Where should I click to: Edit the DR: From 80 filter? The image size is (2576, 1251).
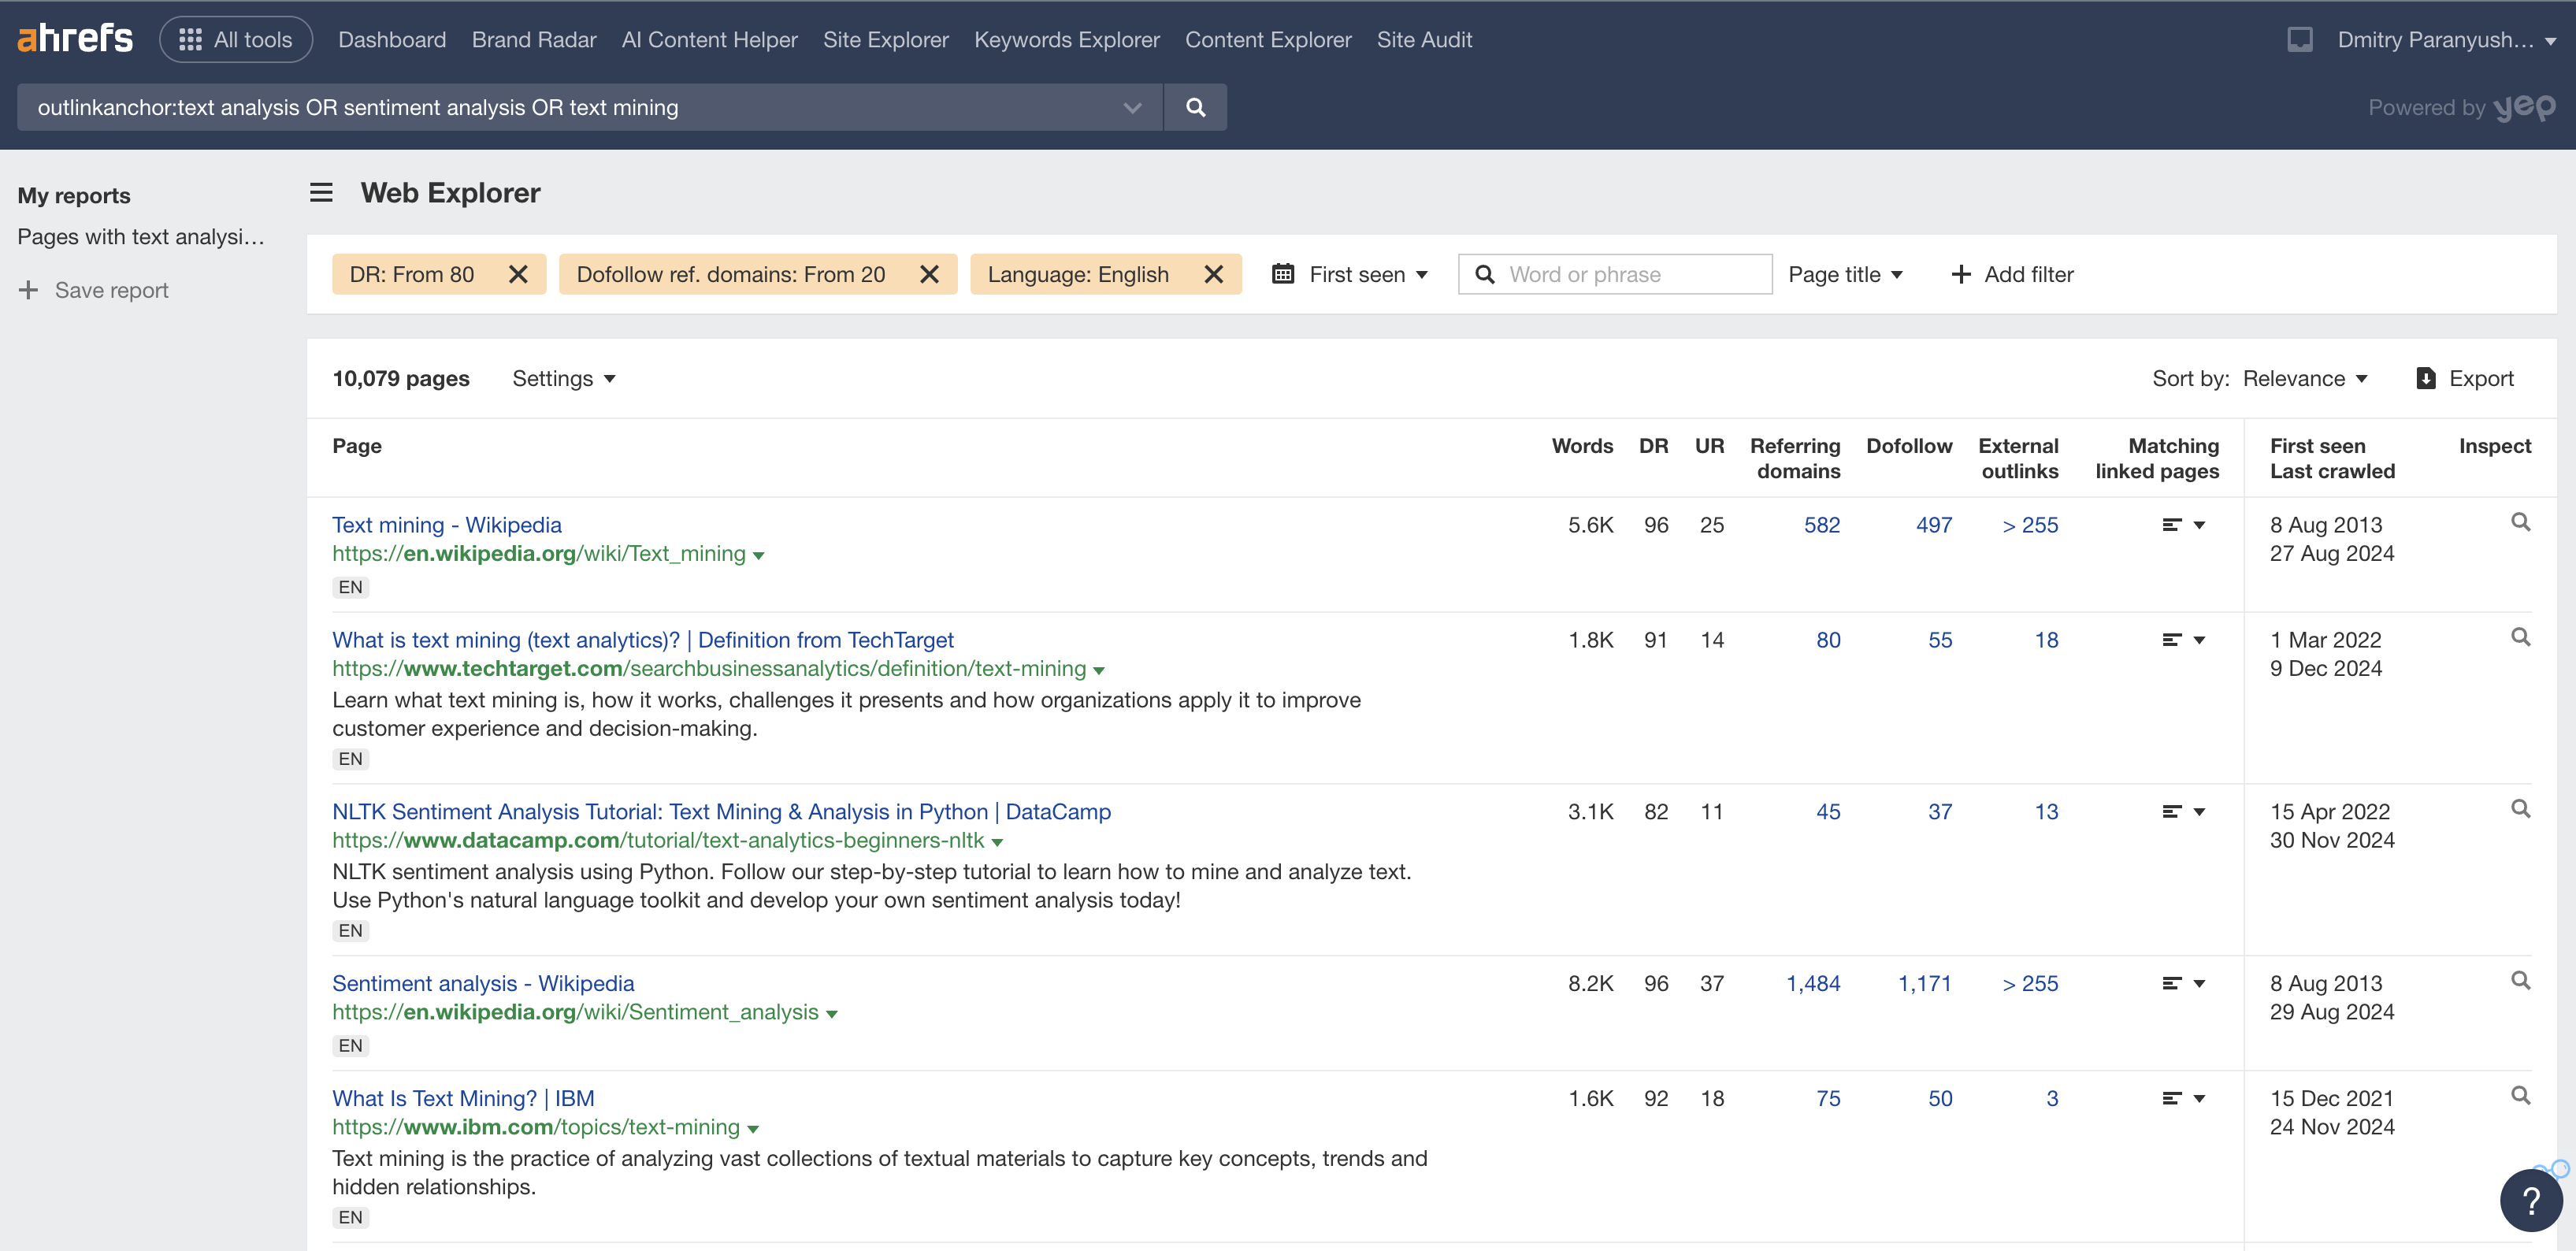click(412, 274)
